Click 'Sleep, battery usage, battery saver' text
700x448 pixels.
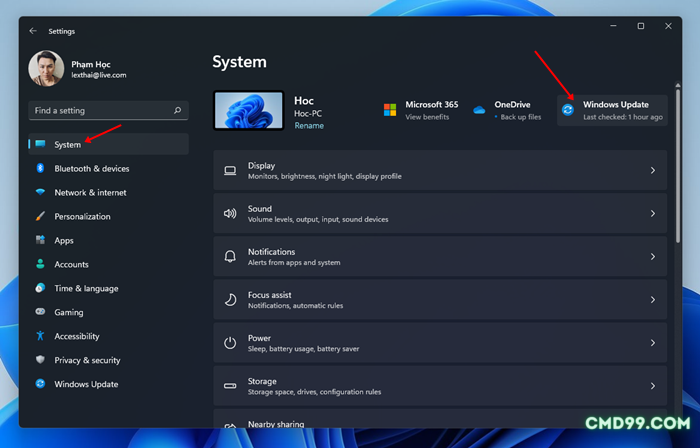(x=303, y=348)
